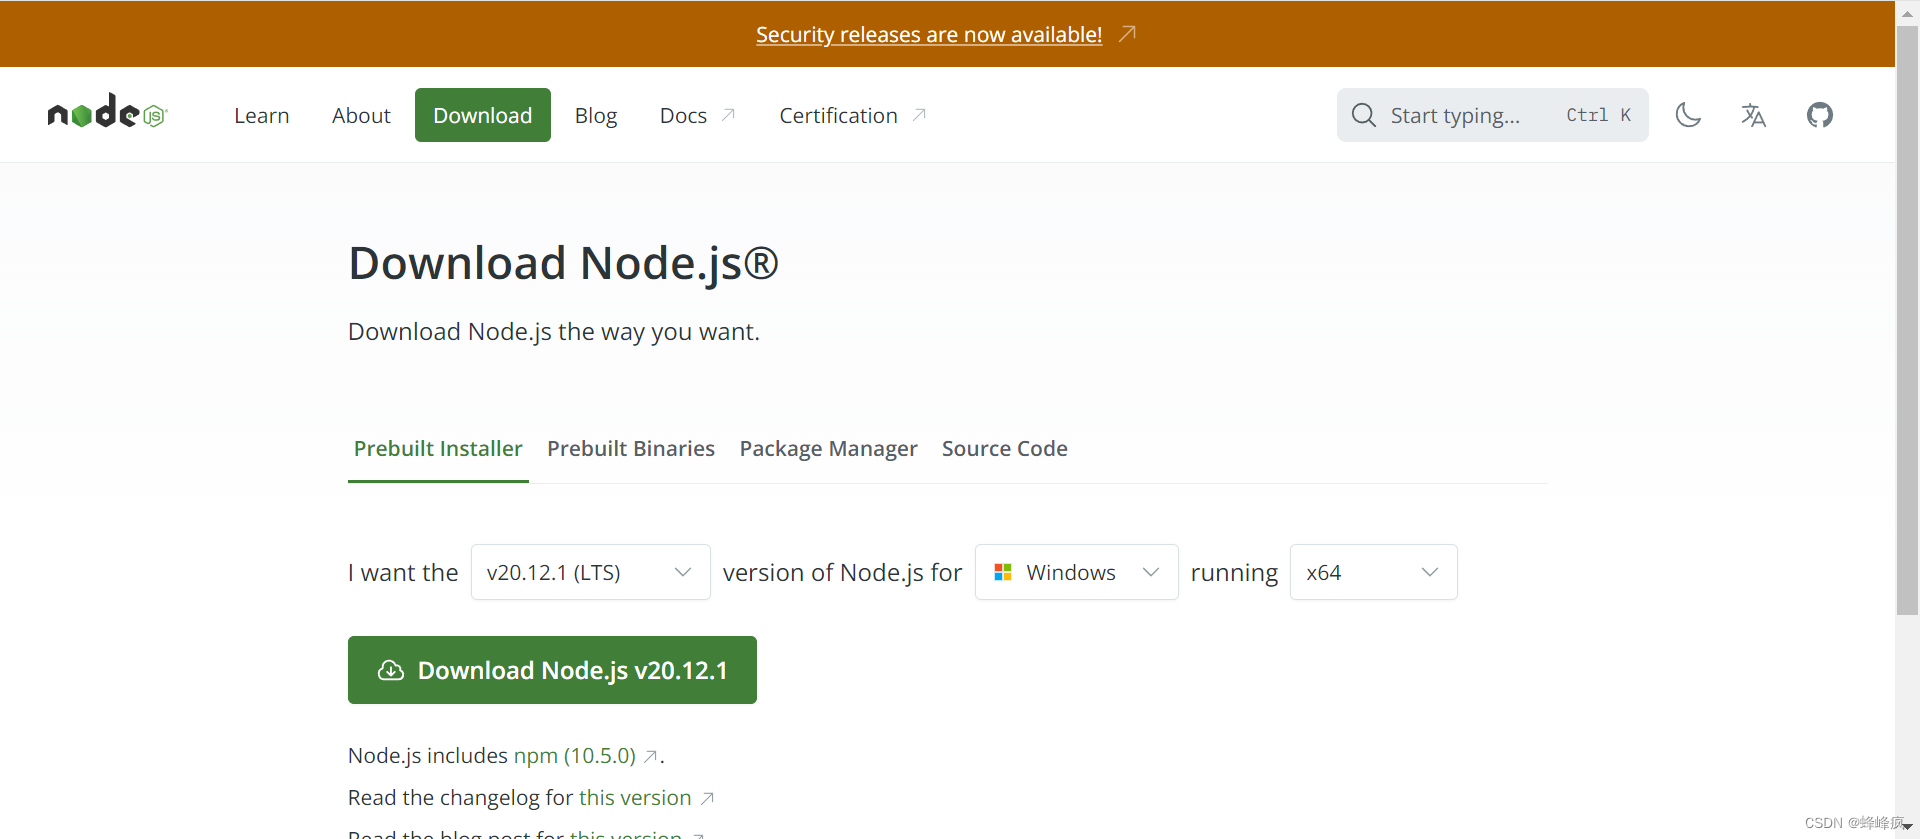Click the Start typing search field

1492,115
